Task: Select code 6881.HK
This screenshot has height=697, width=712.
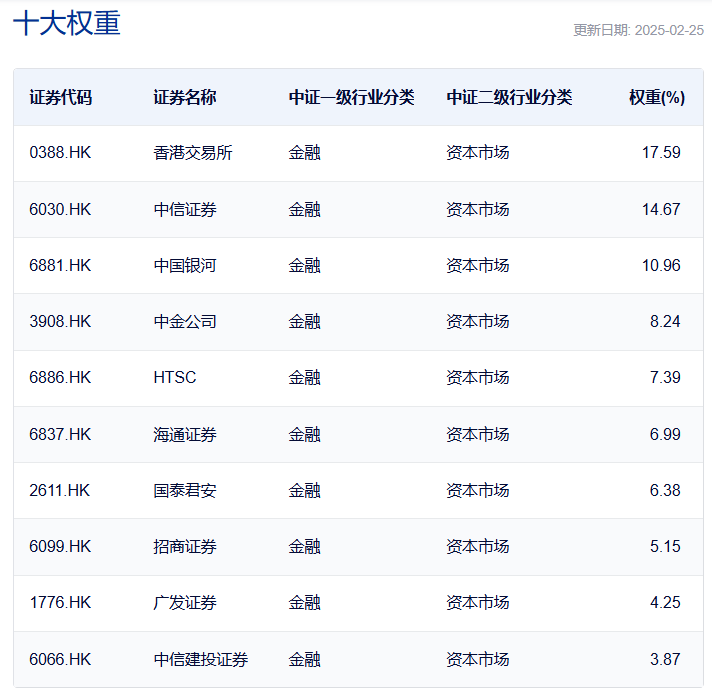Action: click(x=60, y=266)
